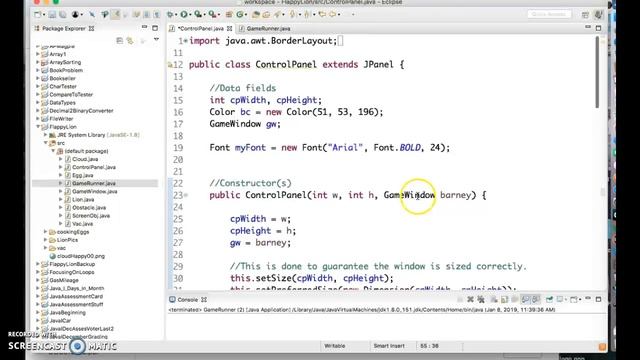Image resolution: width=640 pixels, height=360 pixels.
Task: Maximize the Package Explorer view
Action: pyautogui.click(x=155, y=28)
